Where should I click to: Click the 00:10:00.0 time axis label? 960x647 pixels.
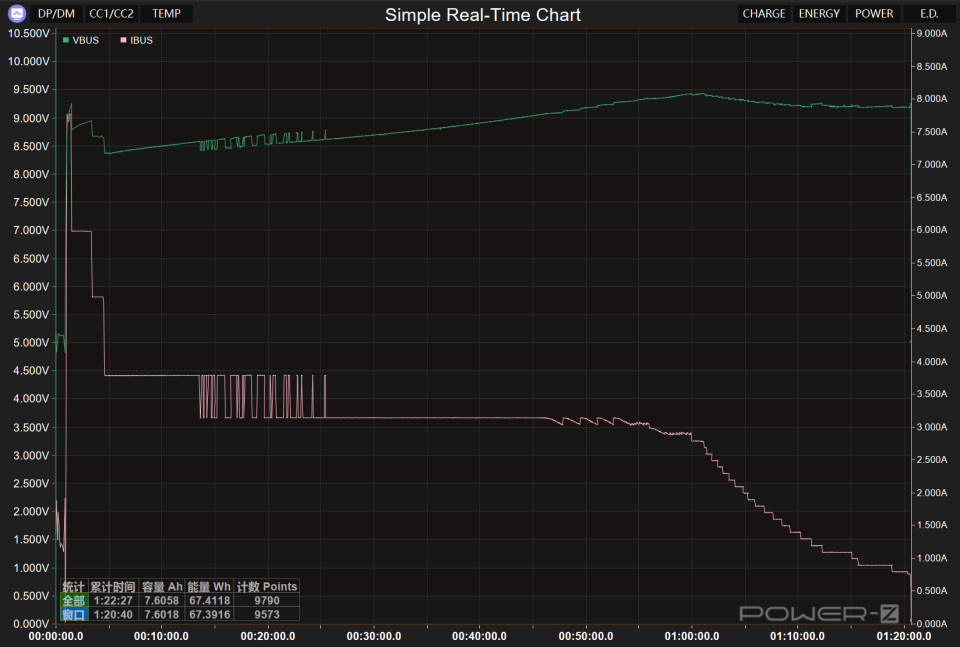162,636
